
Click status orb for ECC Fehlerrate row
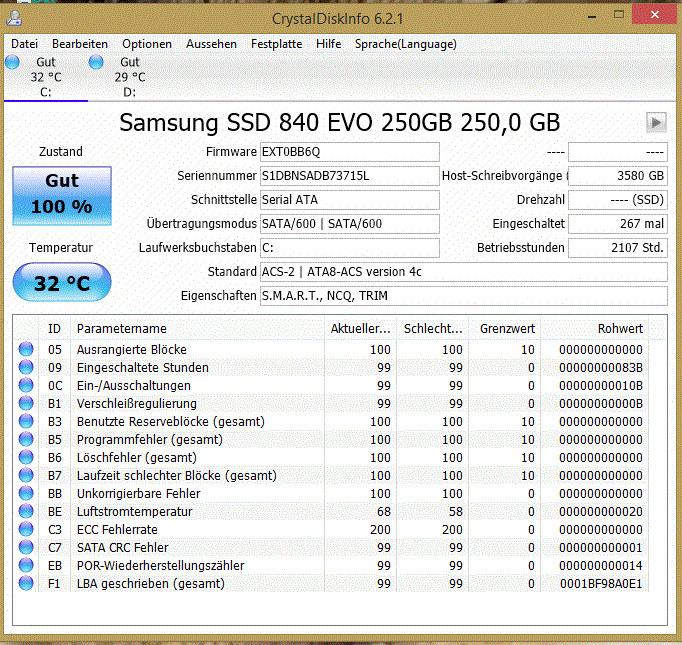click(x=26, y=529)
